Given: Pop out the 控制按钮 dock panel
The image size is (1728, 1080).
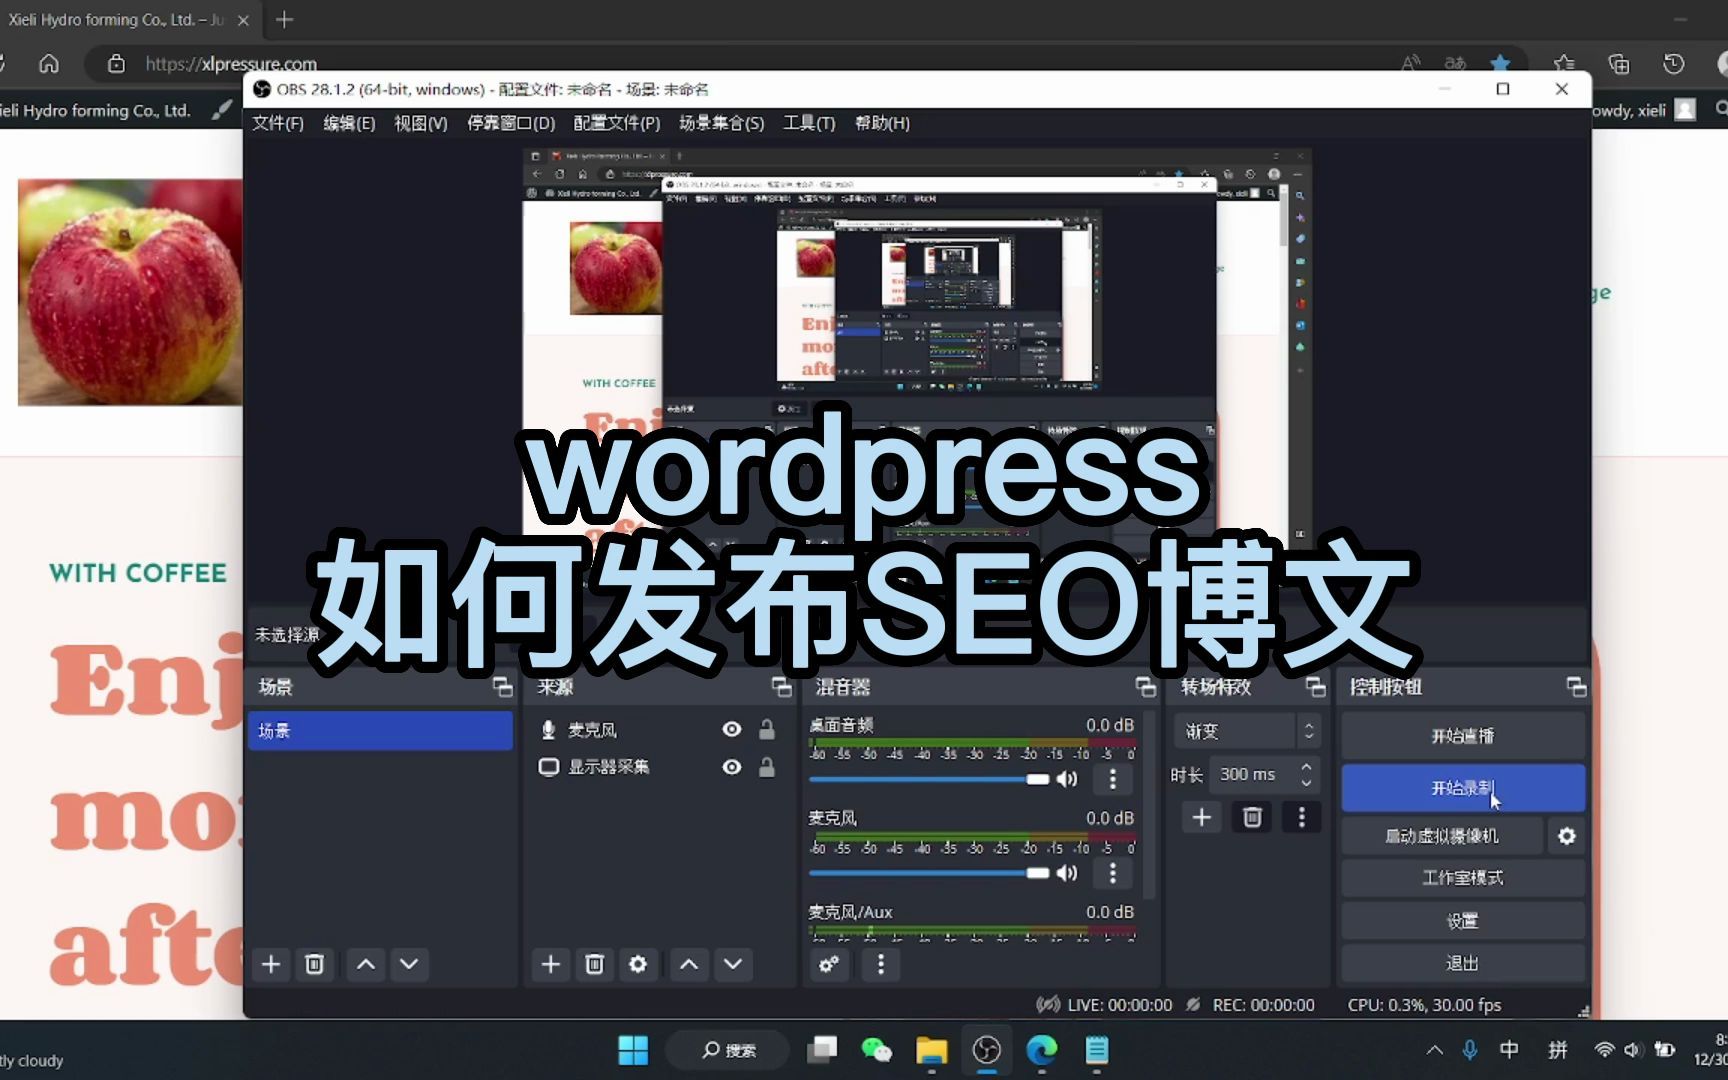Looking at the screenshot, I should click(x=1576, y=687).
